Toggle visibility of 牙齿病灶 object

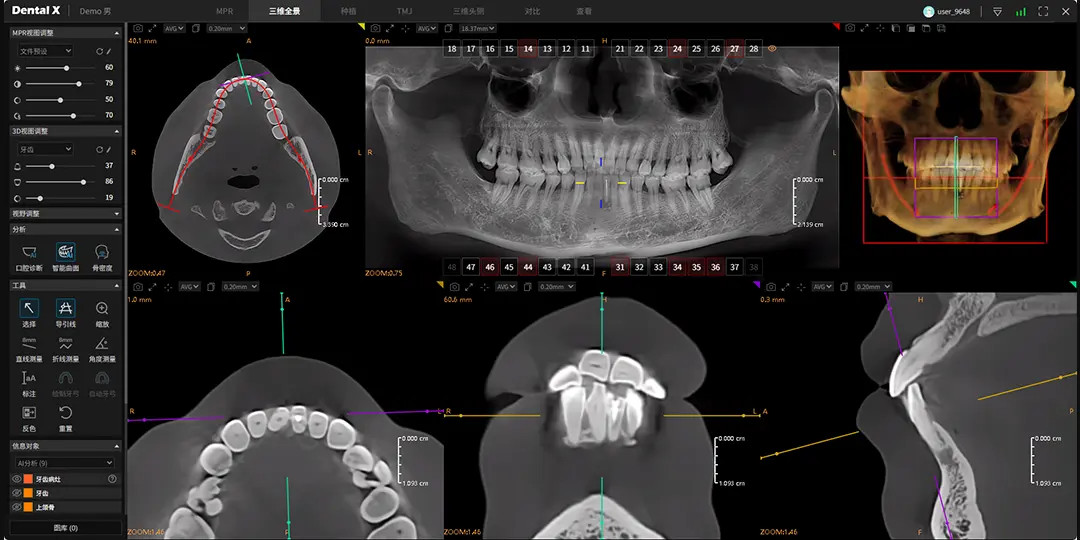coord(16,479)
